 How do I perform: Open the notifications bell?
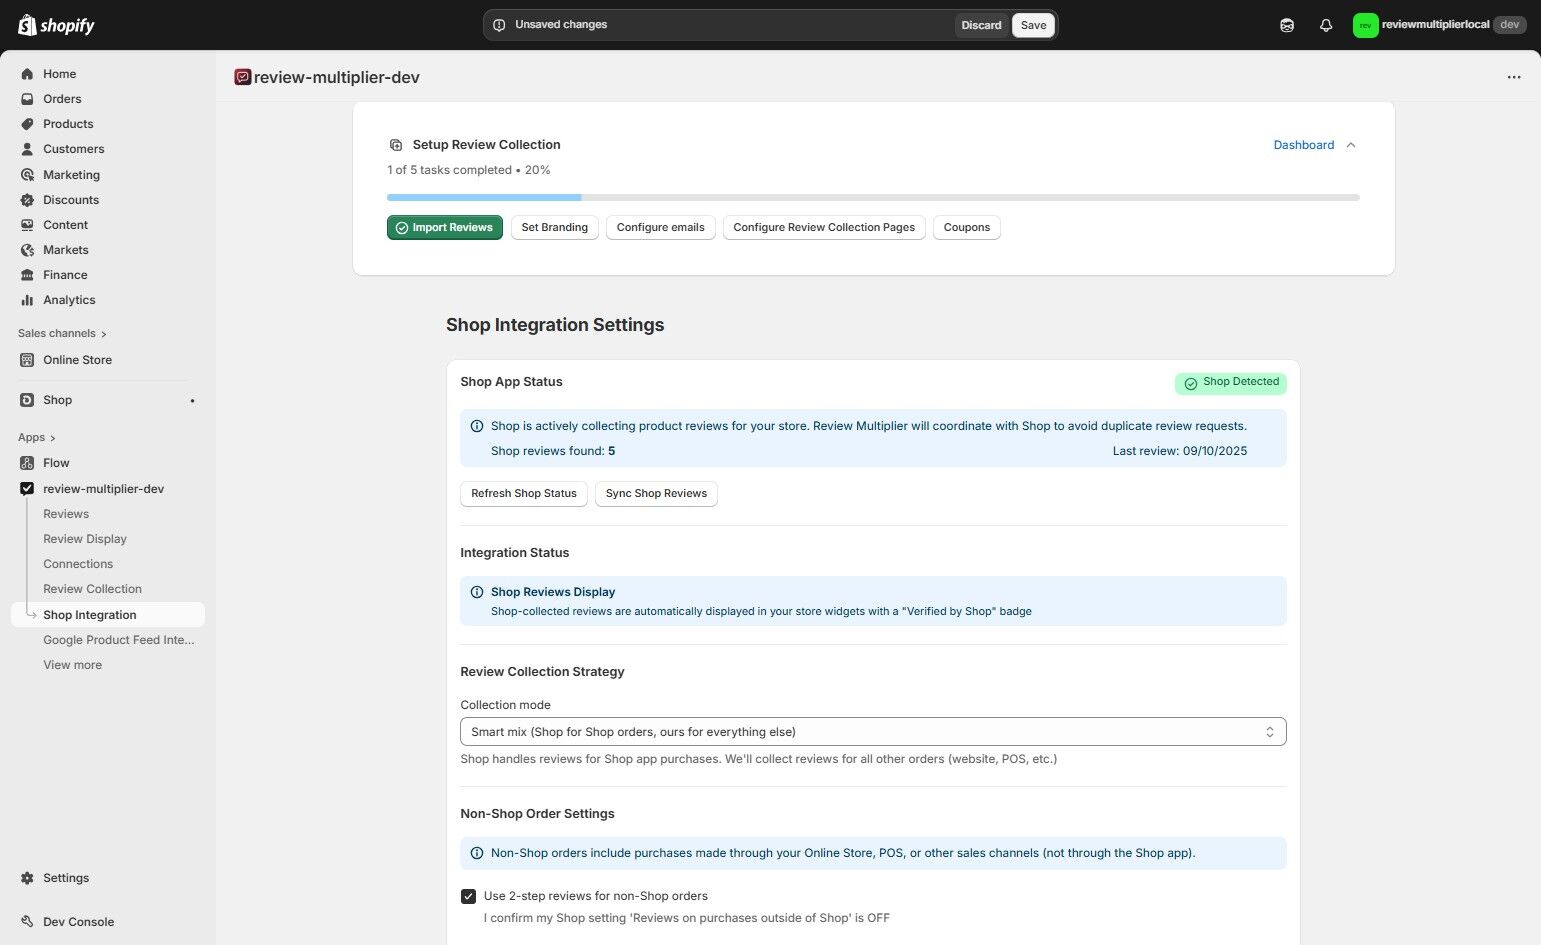[1326, 25]
